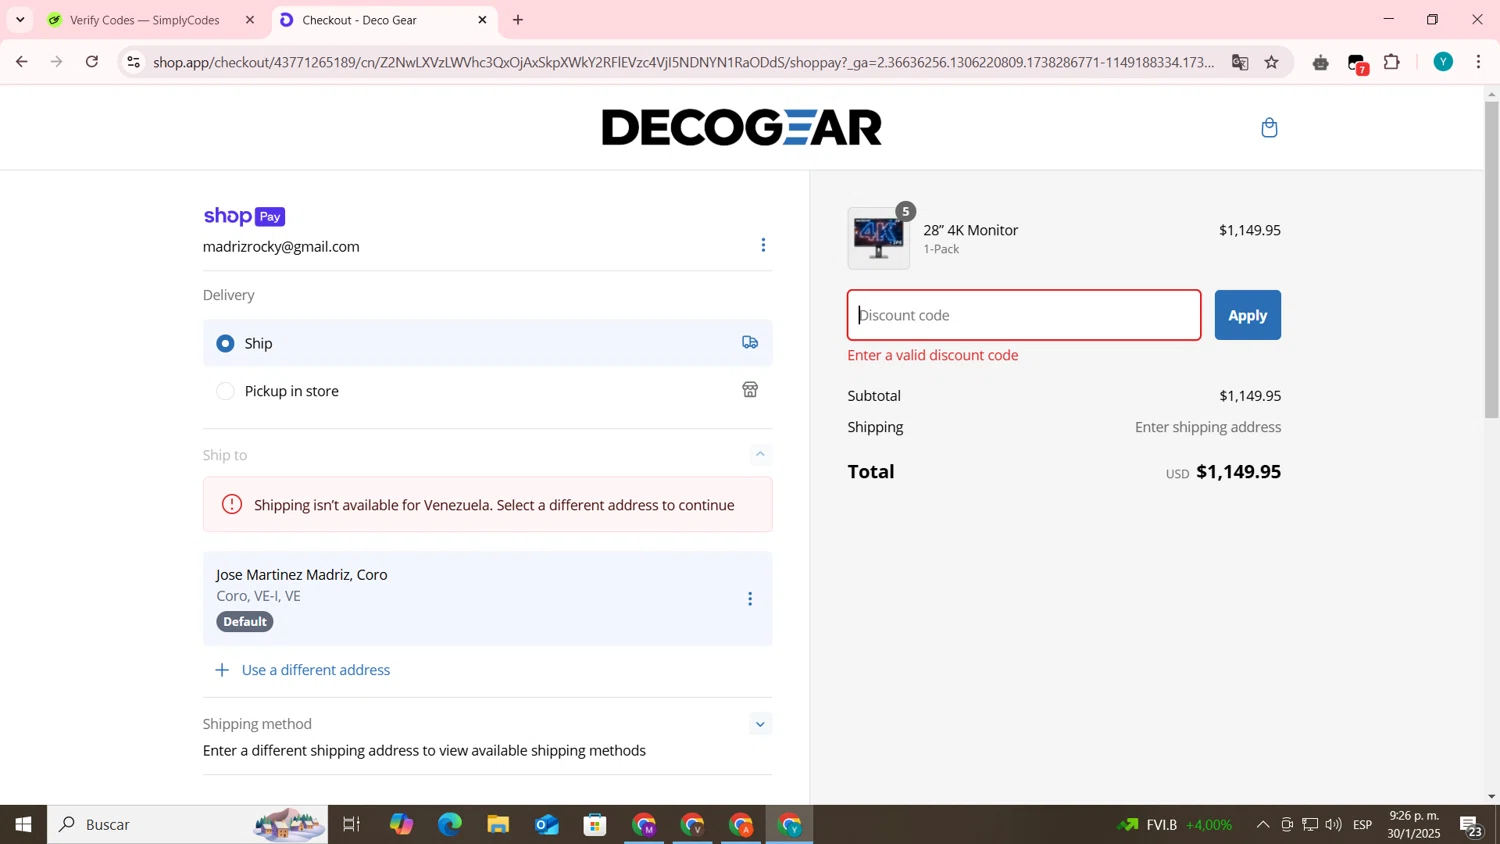Go forward with browser forward arrow
This screenshot has width=1500, height=844.
click(57, 62)
